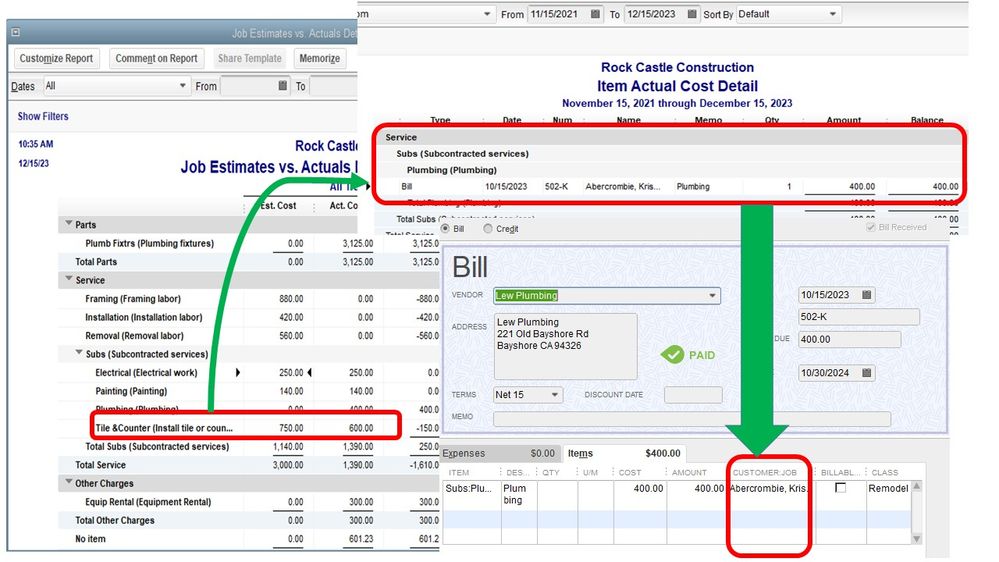Open the Vendor dropdown showing Lew Plumbing

[607, 296]
